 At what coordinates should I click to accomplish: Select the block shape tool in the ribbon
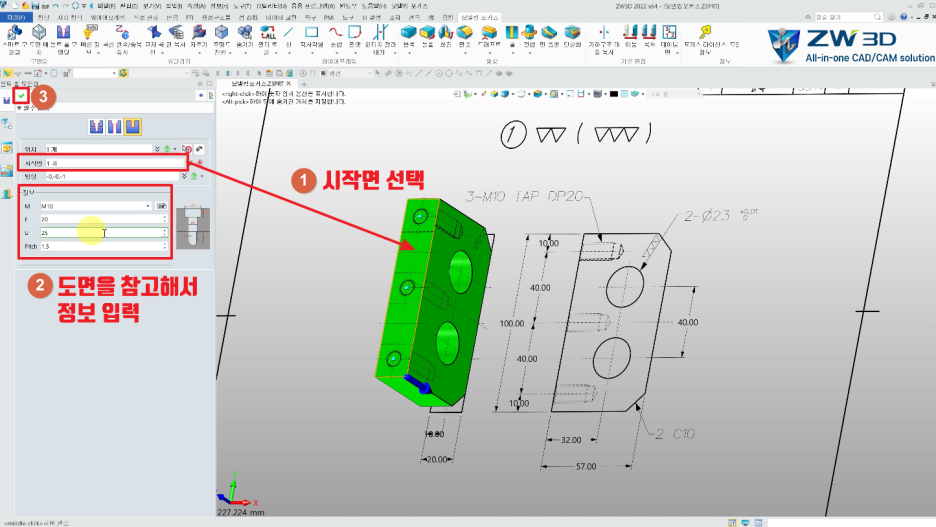pyautogui.click(x=409, y=32)
